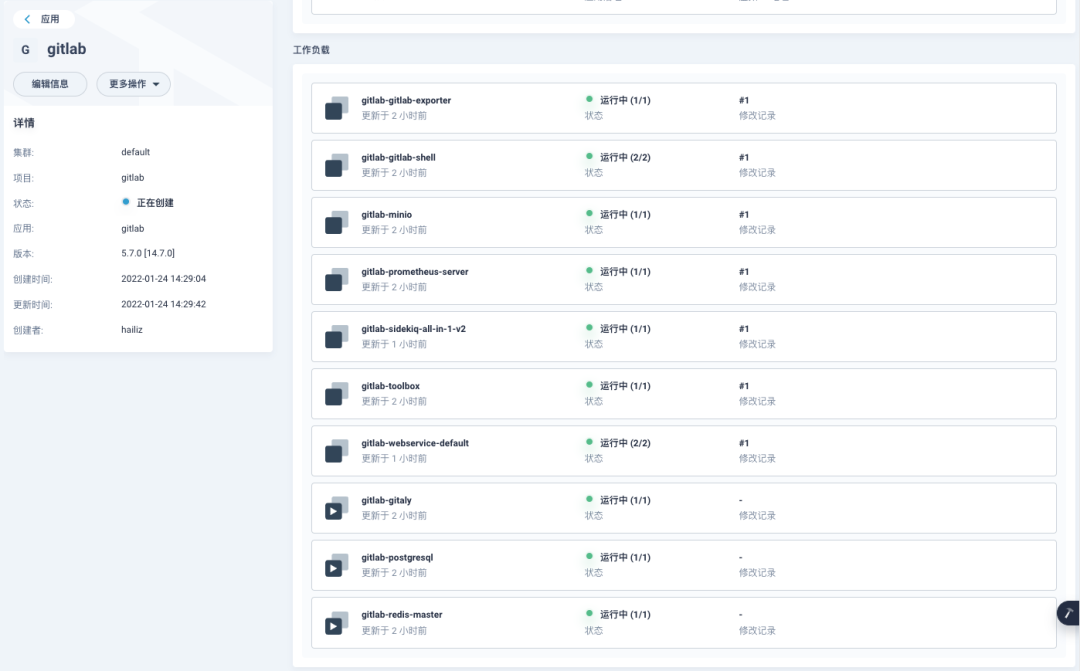Click revision #1 of gitlab-gitlab-exporter
Viewport: 1080px width, 671px height.
[x=744, y=100]
